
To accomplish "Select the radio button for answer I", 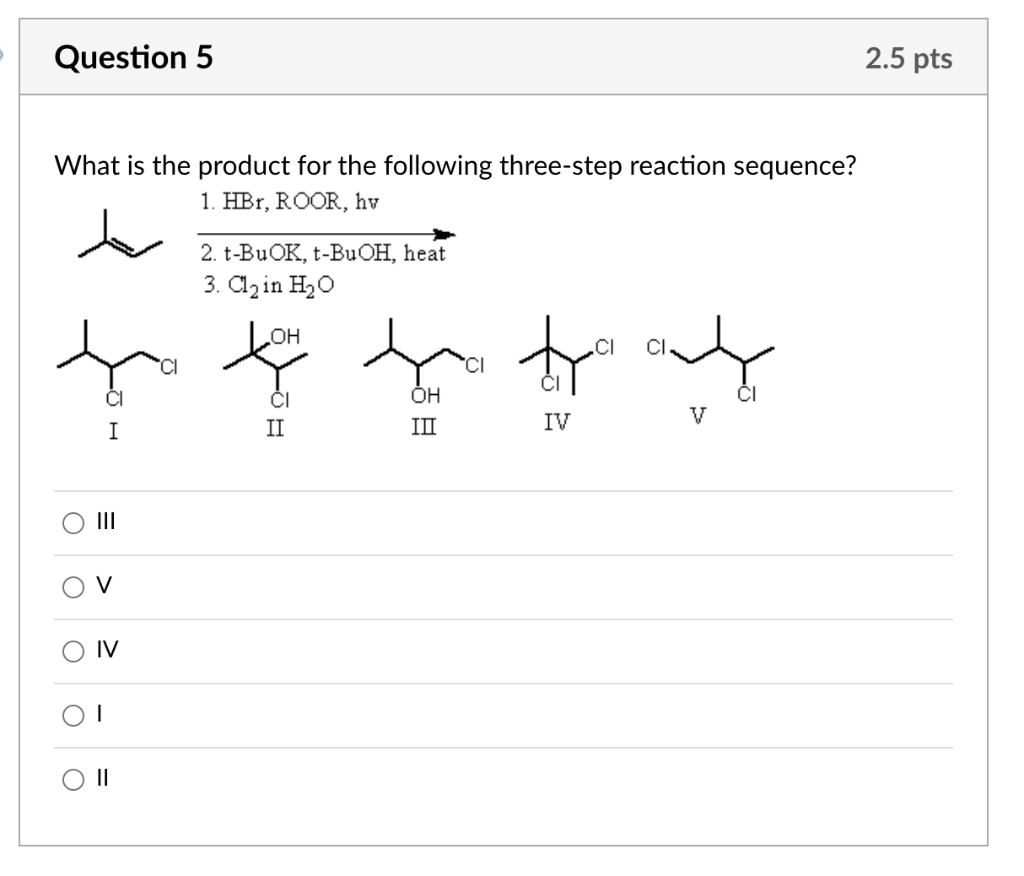I will tap(72, 714).
